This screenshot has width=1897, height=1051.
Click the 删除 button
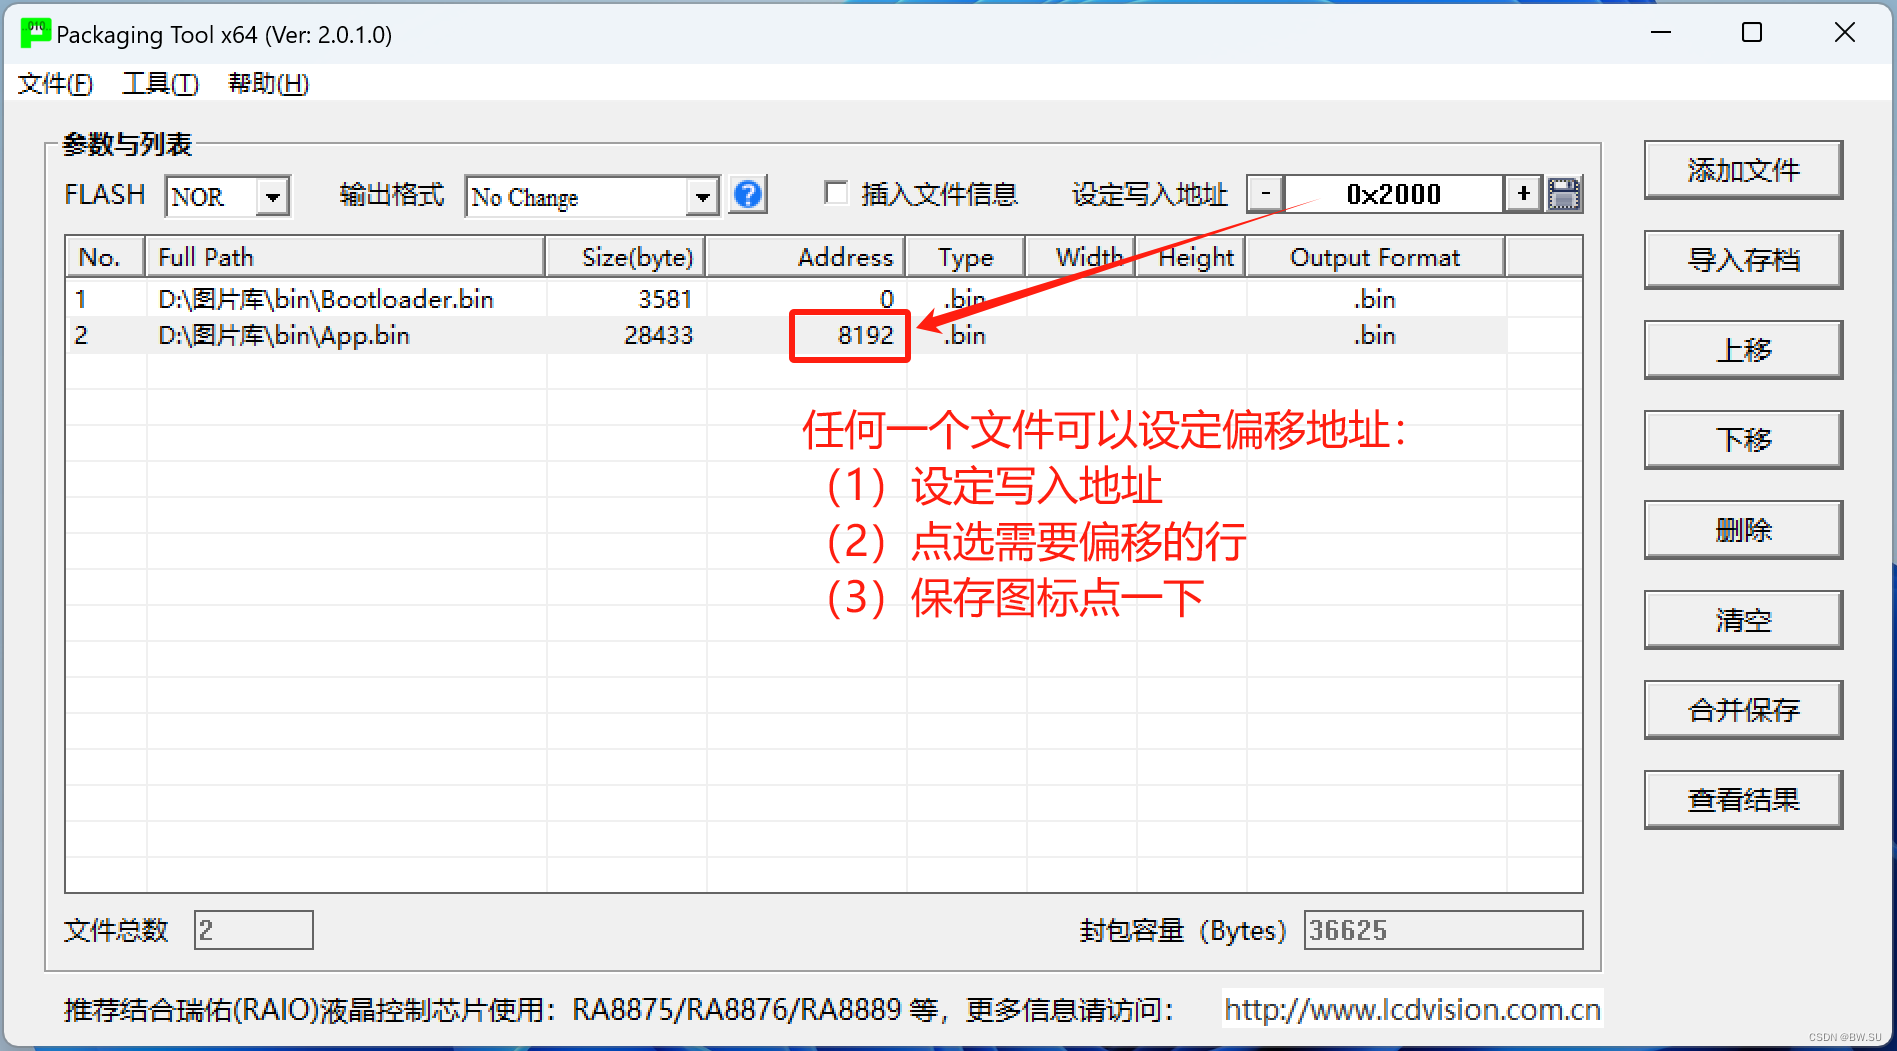click(x=1743, y=530)
